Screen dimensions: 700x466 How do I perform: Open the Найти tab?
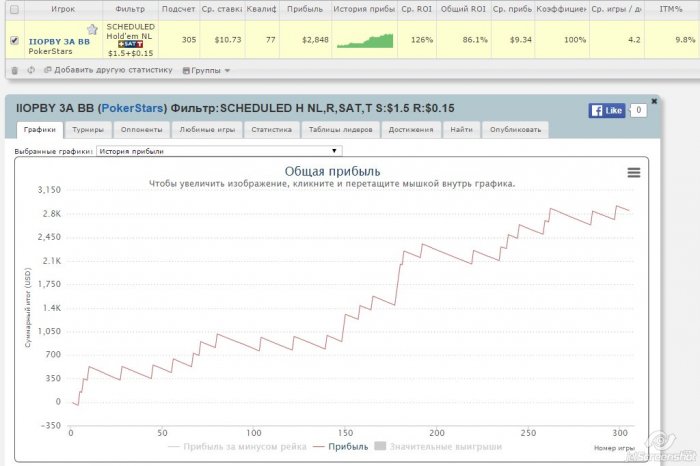462,129
